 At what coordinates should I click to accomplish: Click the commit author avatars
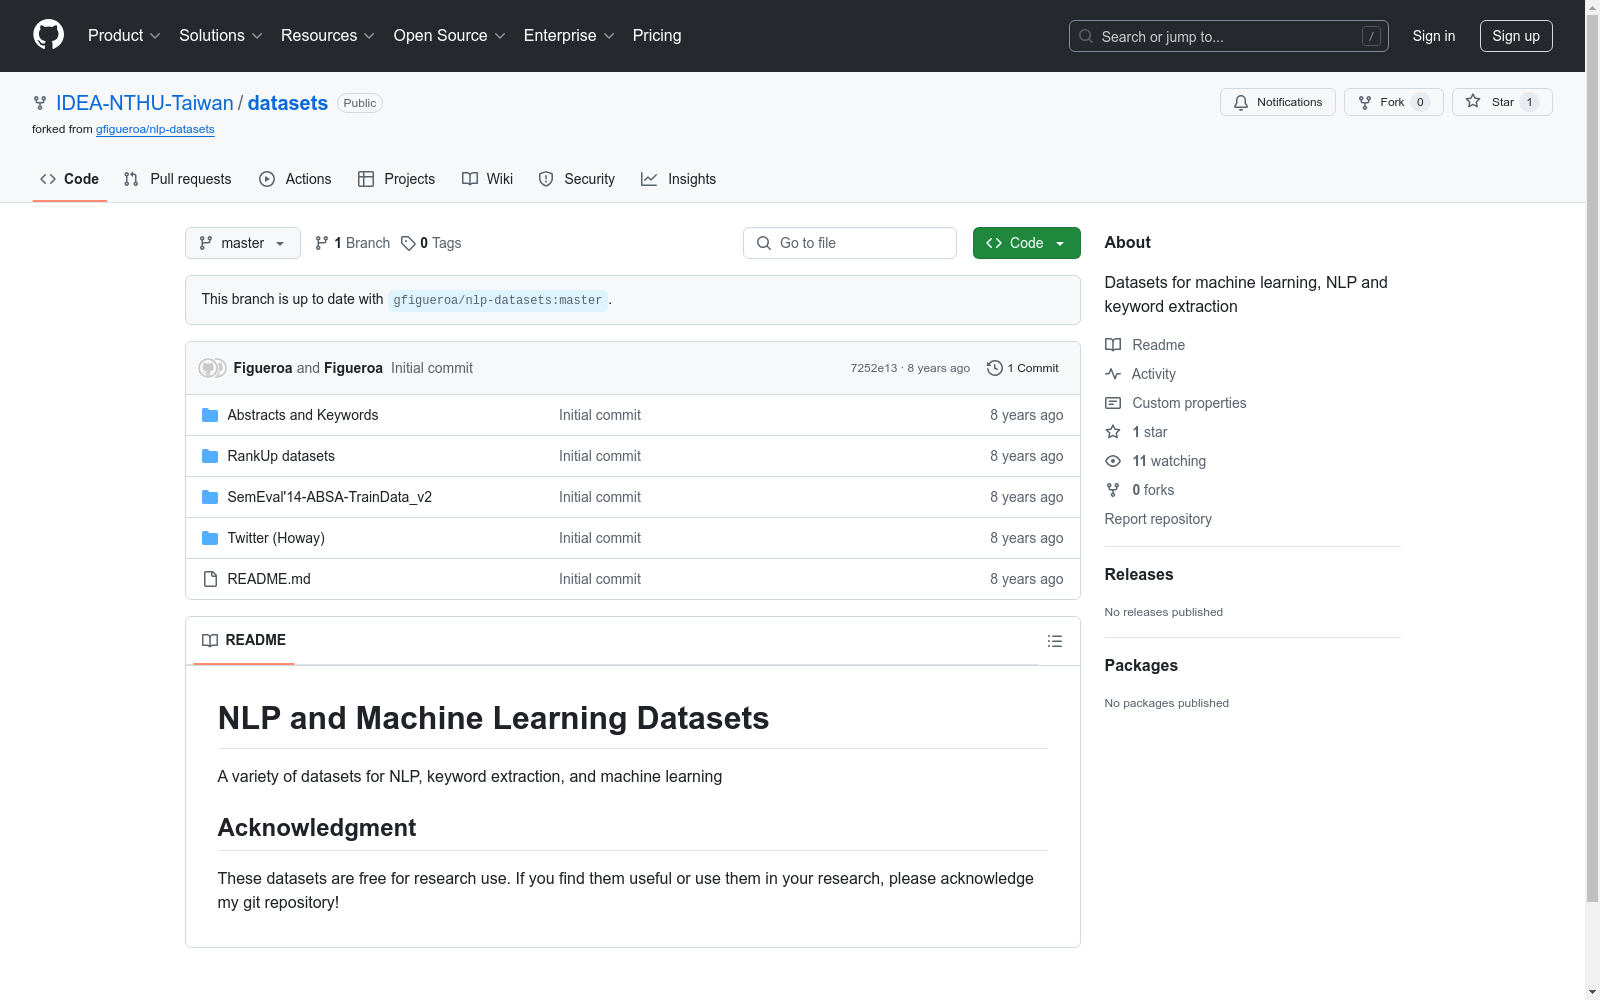click(212, 368)
